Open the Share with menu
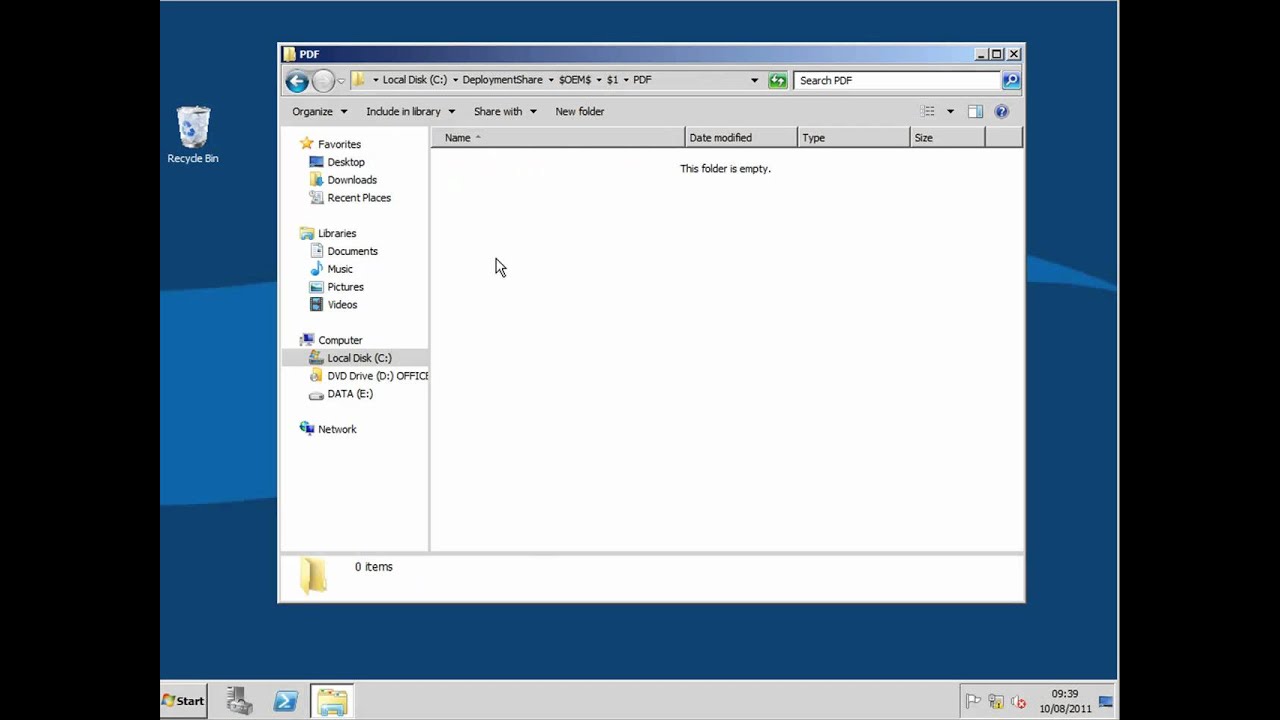Image resolution: width=1280 pixels, height=720 pixels. pyautogui.click(x=505, y=111)
